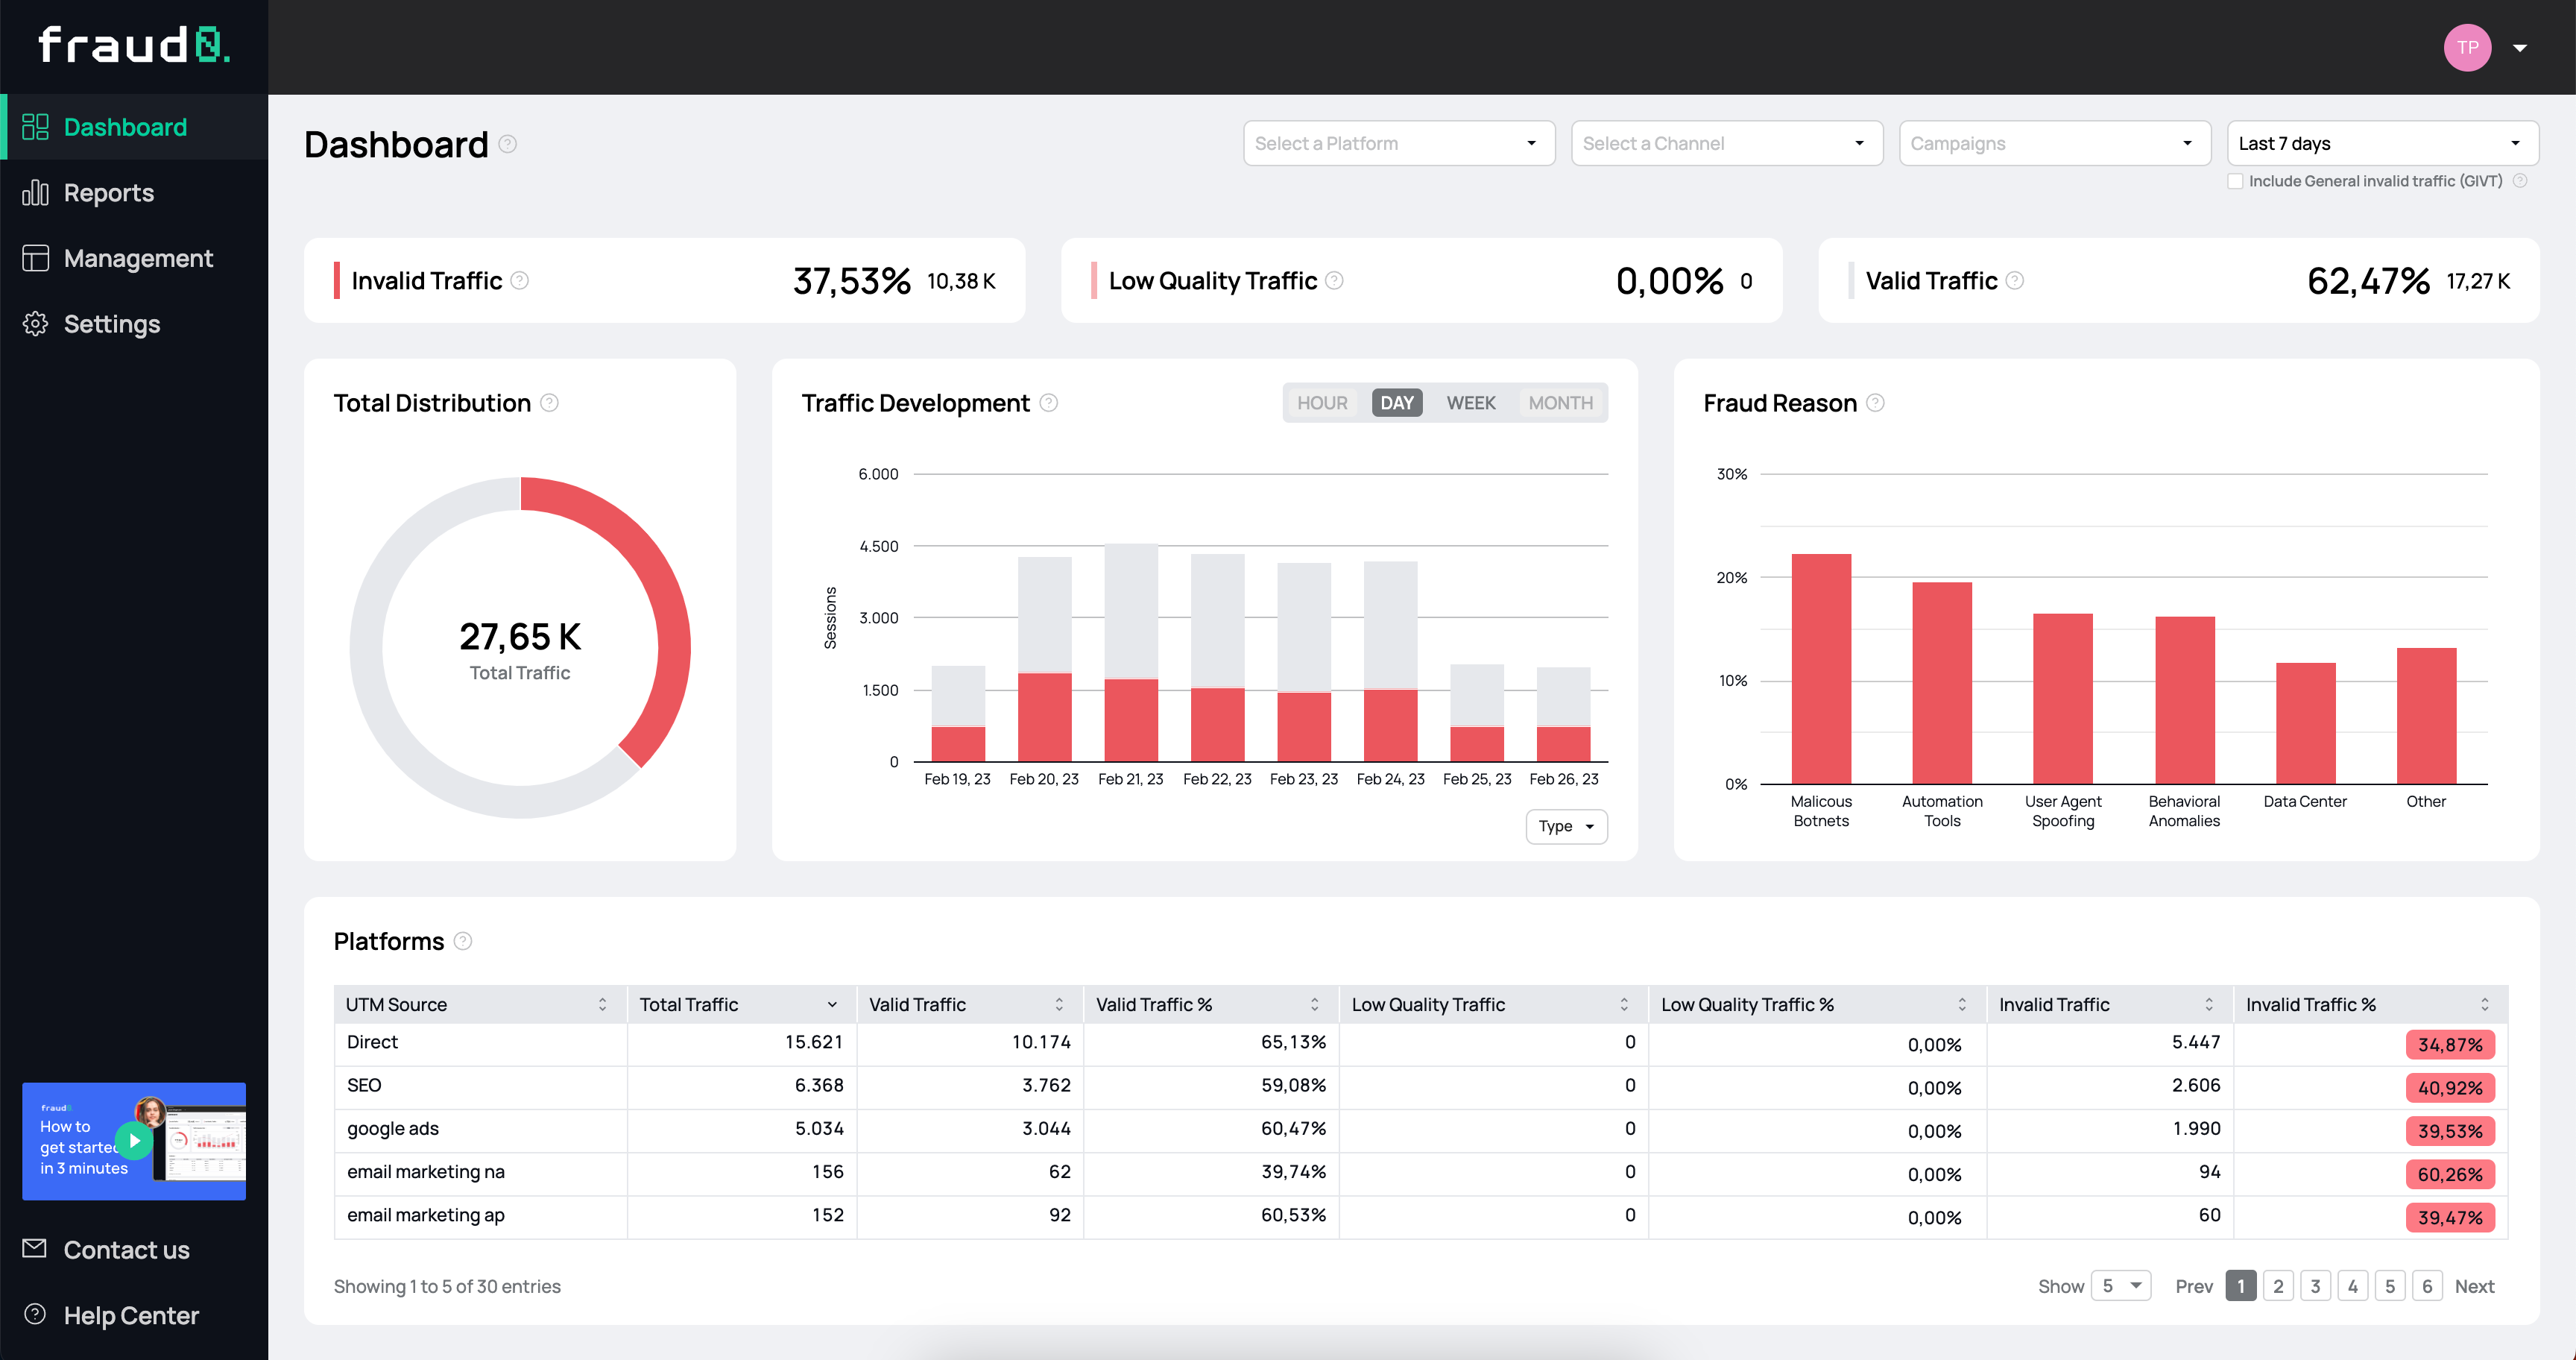The width and height of the screenshot is (2576, 1360).
Task: Open Dashboard in the sidebar menu
Action: coord(125,127)
